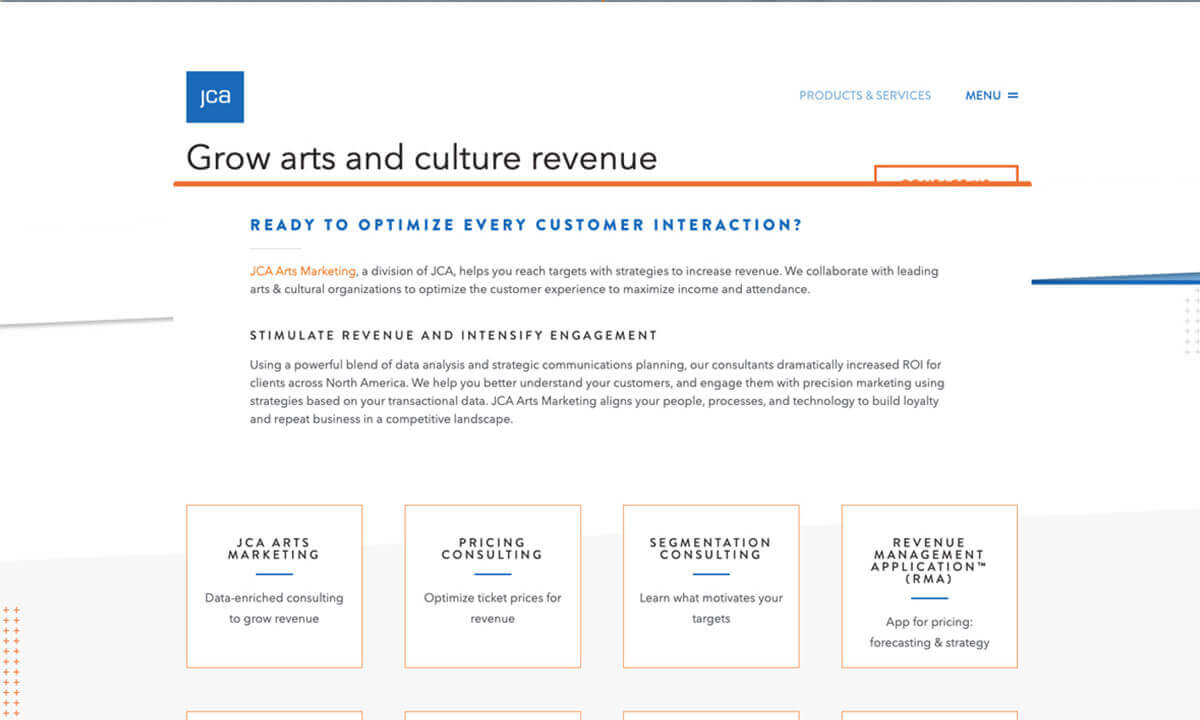Open the hamburger MENU icon
The image size is (1200, 720).
tap(1013, 96)
